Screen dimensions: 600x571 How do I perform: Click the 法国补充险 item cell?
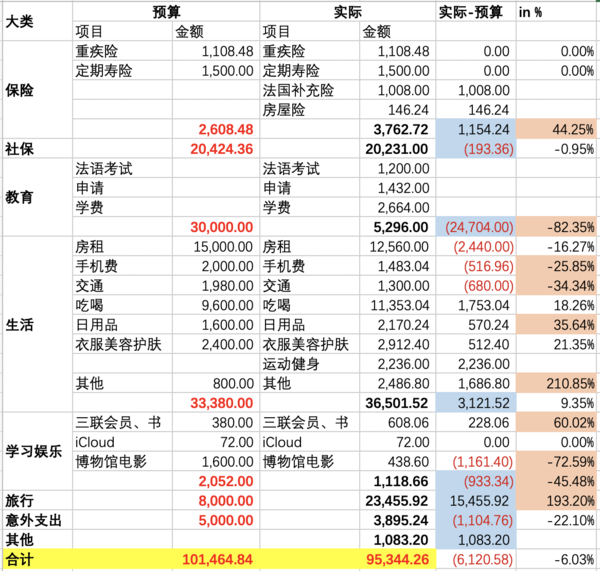coord(310,90)
